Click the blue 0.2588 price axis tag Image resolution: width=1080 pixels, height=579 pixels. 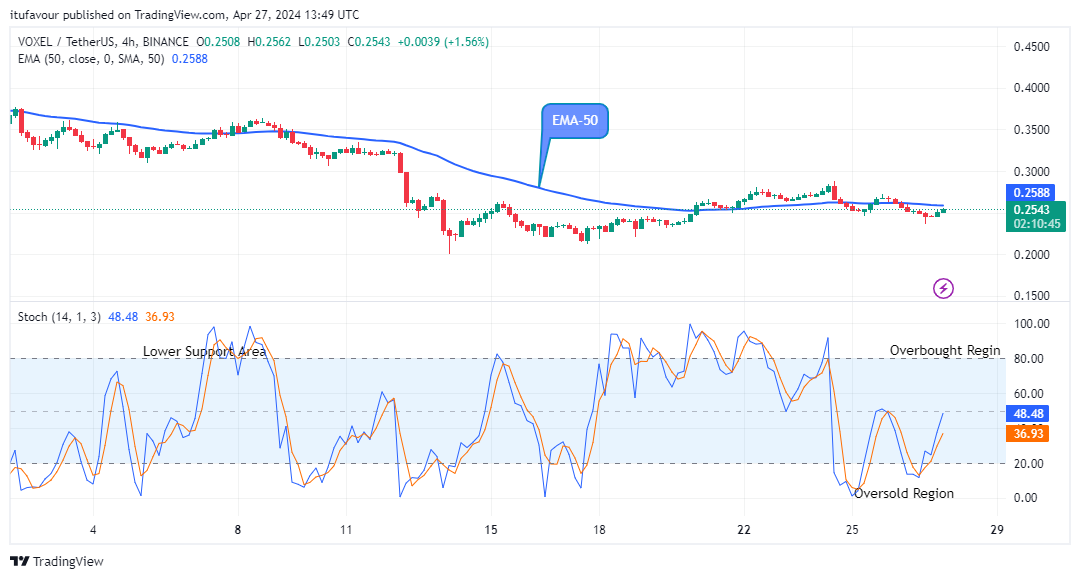(x=1031, y=193)
